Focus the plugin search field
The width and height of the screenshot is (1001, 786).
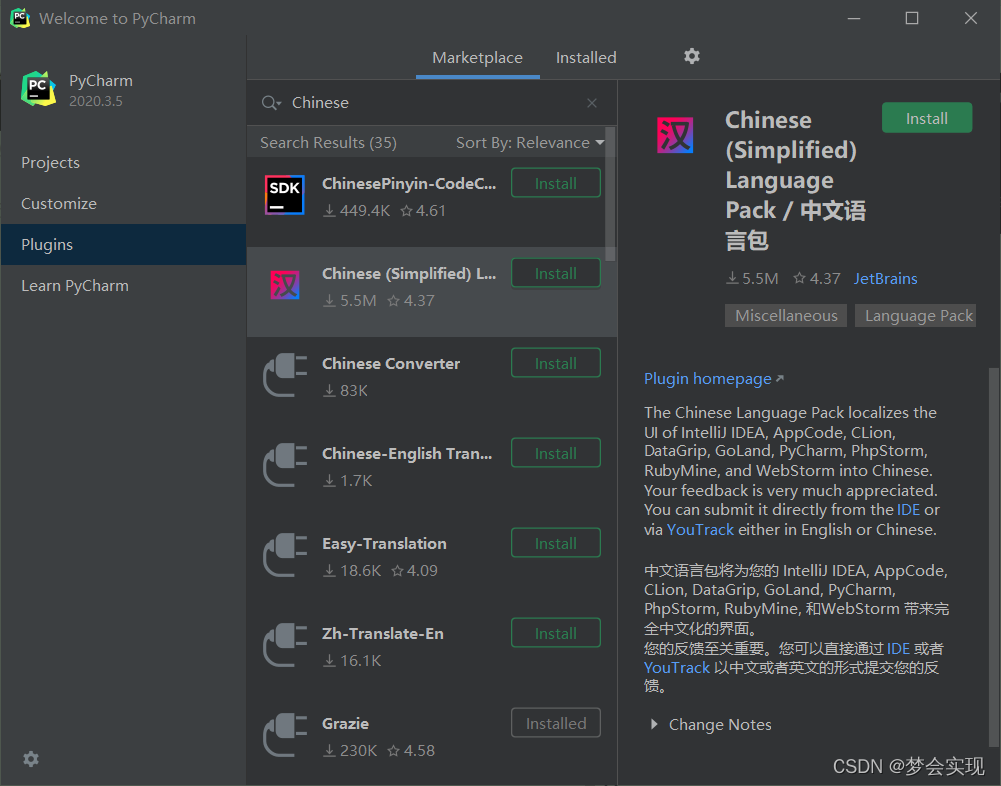(x=434, y=103)
